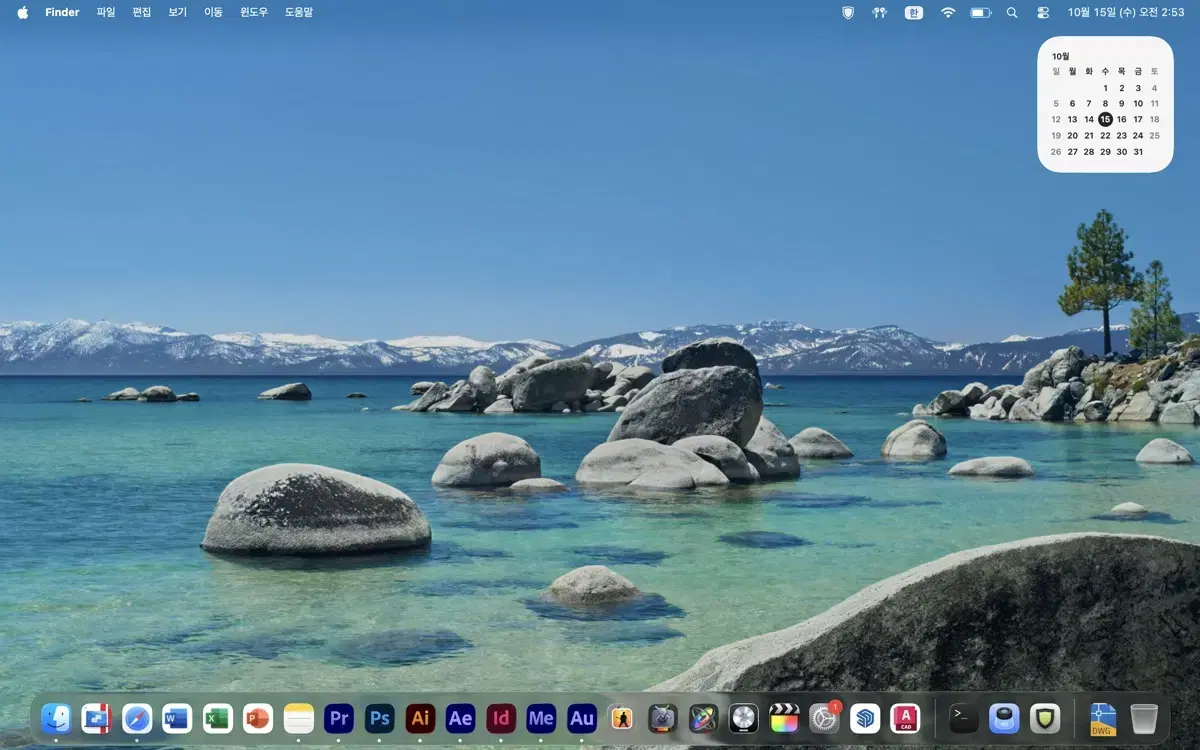This screenshot has height=750, width=1200.
Task: Open the Wi-Fi status menu
Action: tap(947, 13)
